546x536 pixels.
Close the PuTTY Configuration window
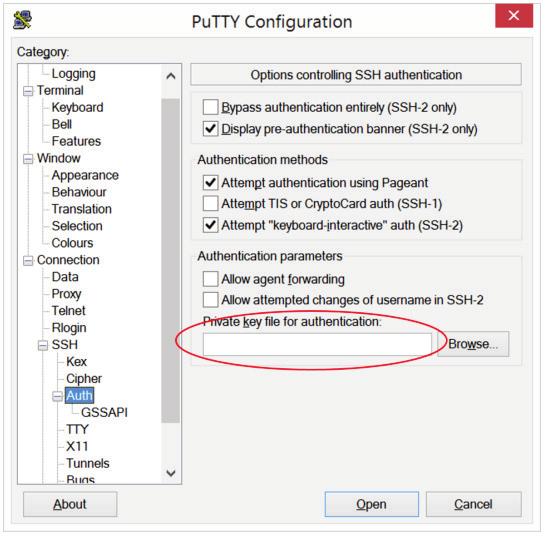(x=514, y=16)
